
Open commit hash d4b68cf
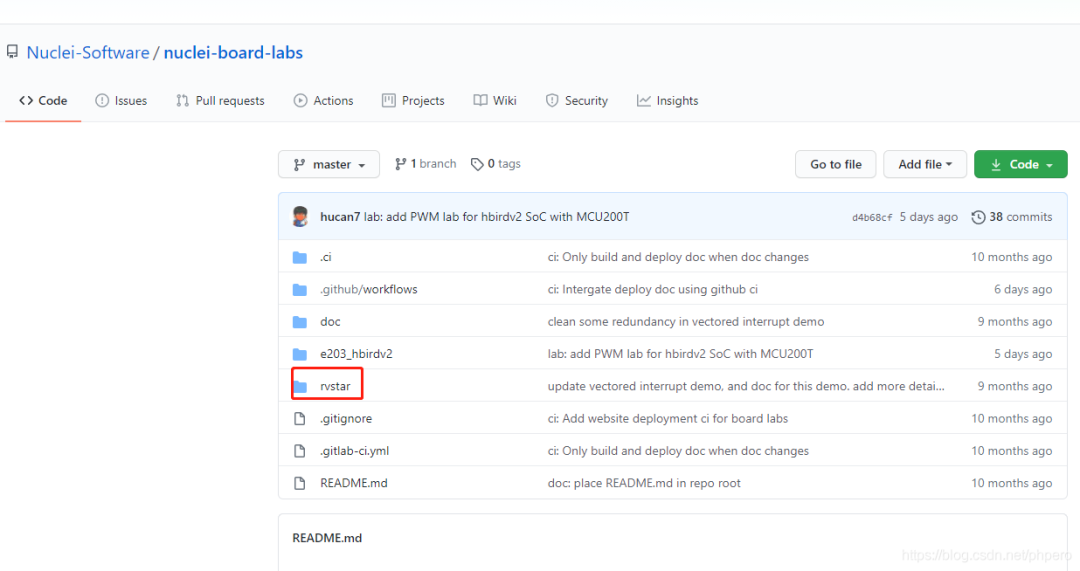[871, 218]
